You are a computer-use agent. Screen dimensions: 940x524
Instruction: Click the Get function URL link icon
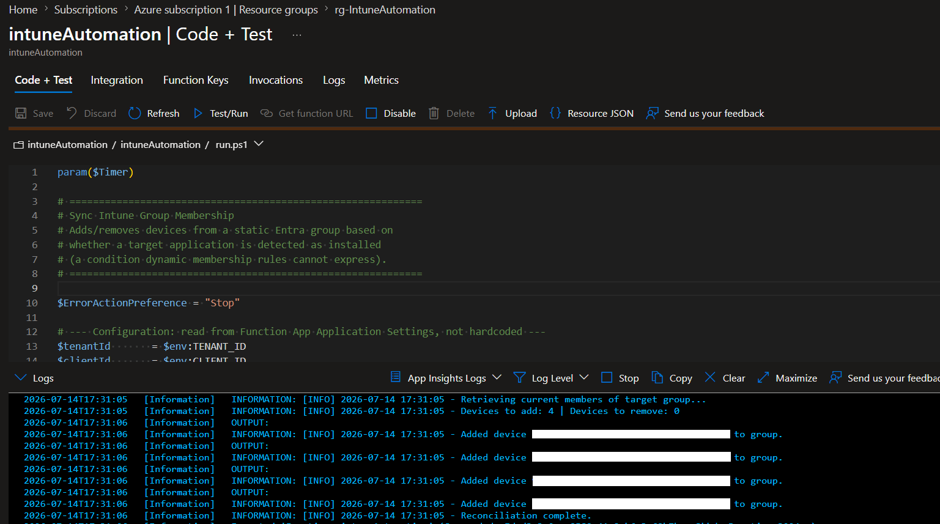pos(266,113)
